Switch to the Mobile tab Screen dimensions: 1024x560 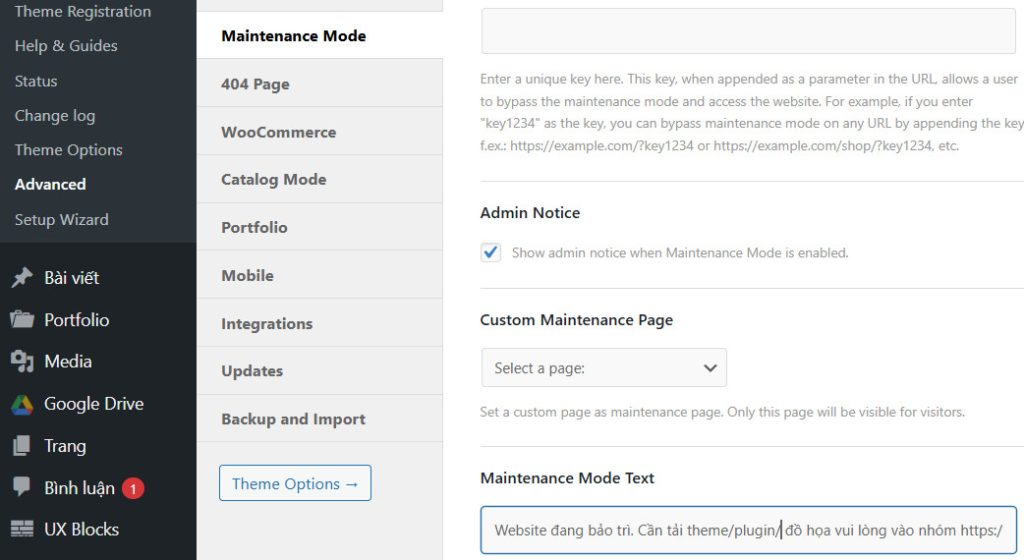click(319, 275)
